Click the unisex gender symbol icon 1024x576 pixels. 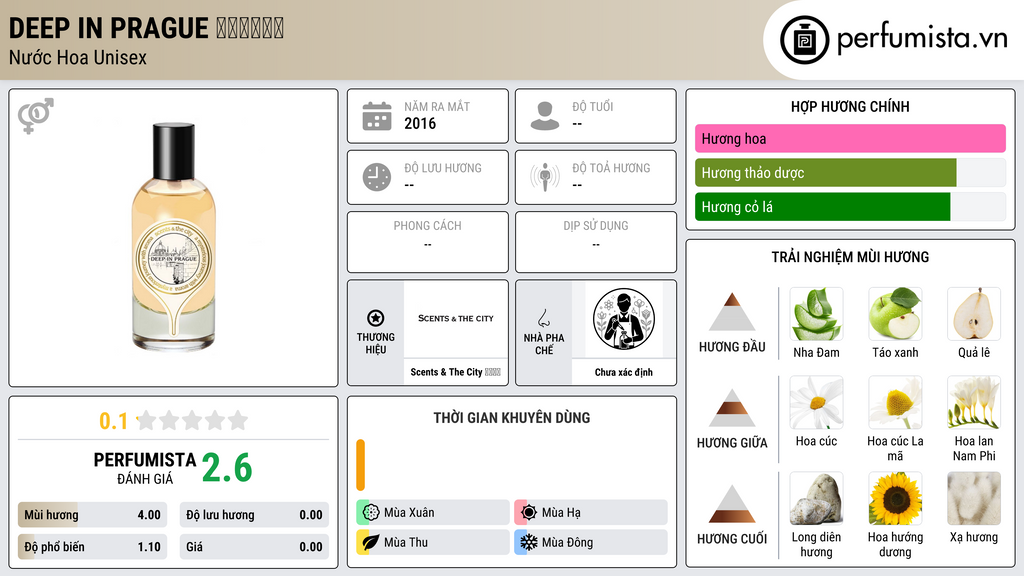coord(36,116)
